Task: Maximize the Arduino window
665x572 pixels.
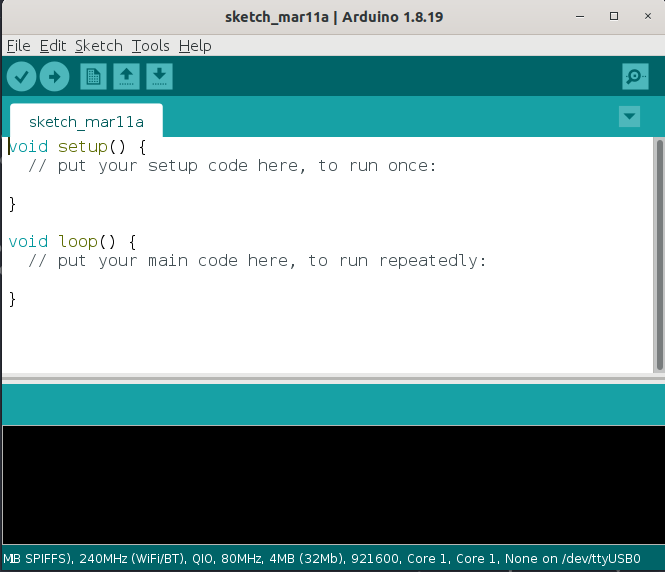Action: (614, 17)
